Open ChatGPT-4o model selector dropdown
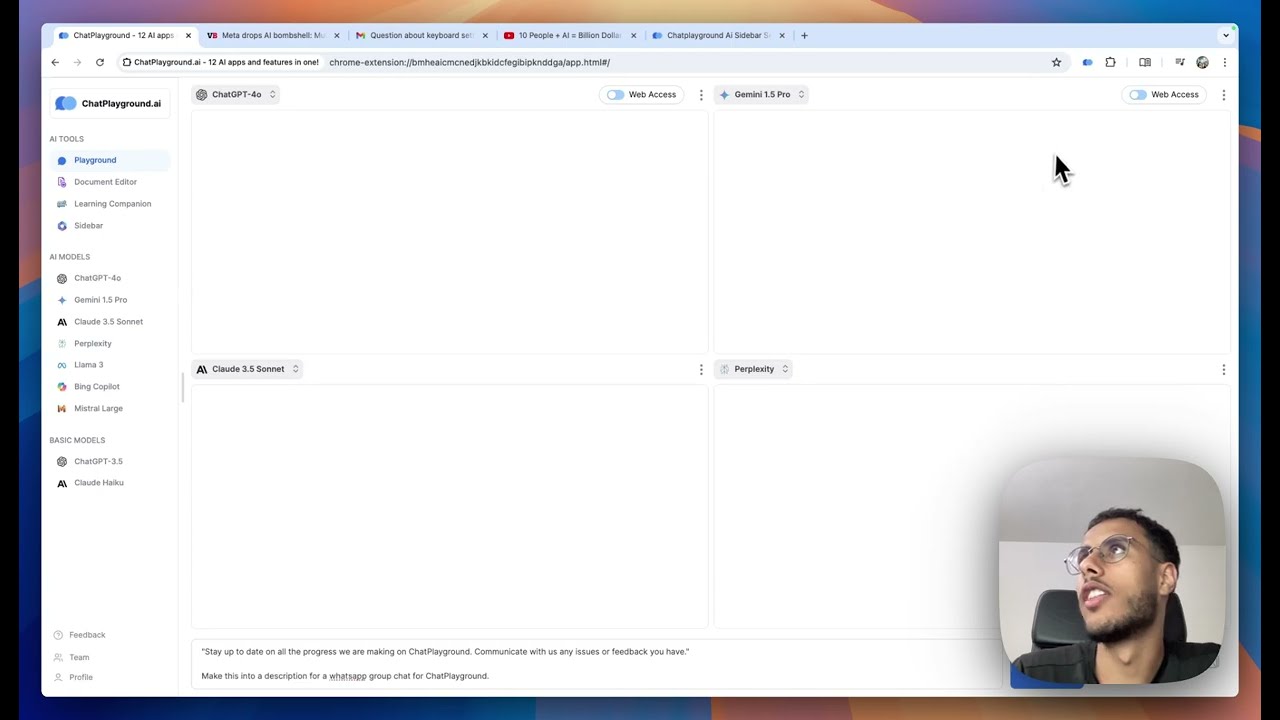 (236, 94)
